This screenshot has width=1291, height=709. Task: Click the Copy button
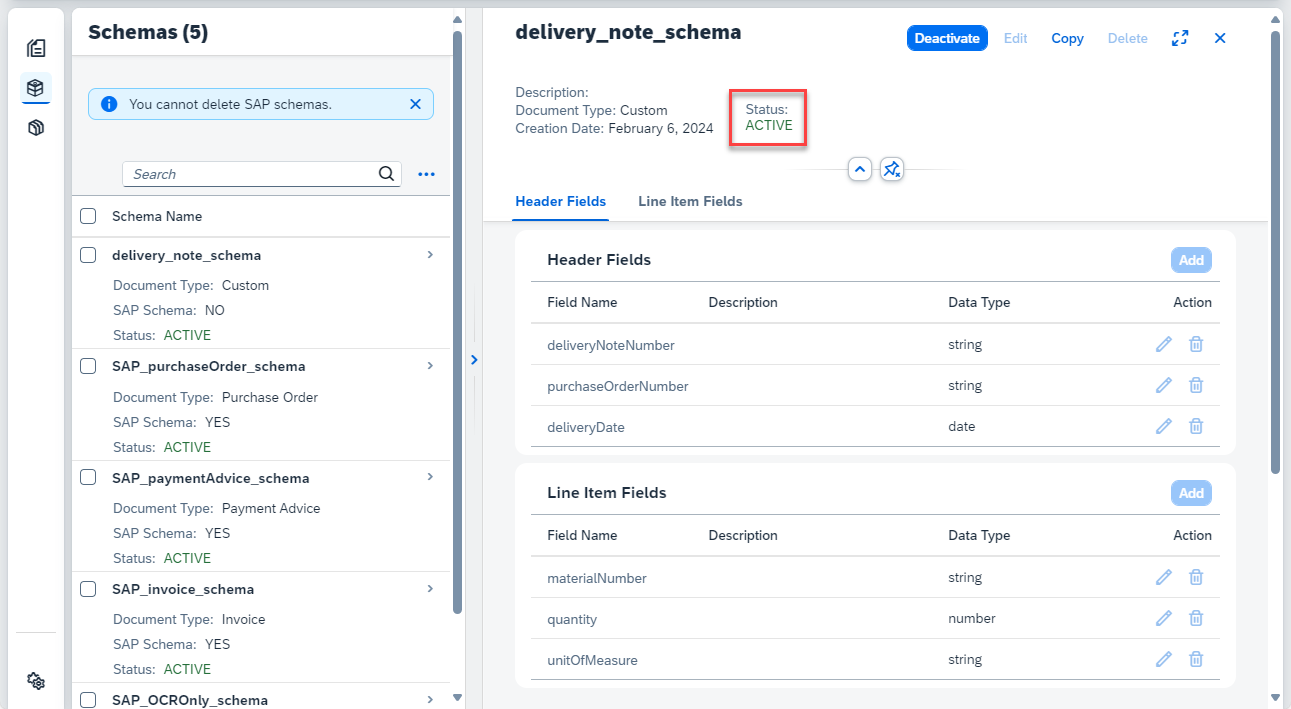click(1067, 38)
